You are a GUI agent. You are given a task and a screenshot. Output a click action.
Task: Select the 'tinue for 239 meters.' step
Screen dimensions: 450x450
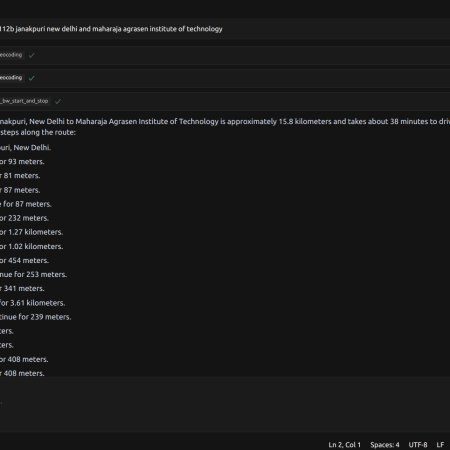click(x=36, y=317)
